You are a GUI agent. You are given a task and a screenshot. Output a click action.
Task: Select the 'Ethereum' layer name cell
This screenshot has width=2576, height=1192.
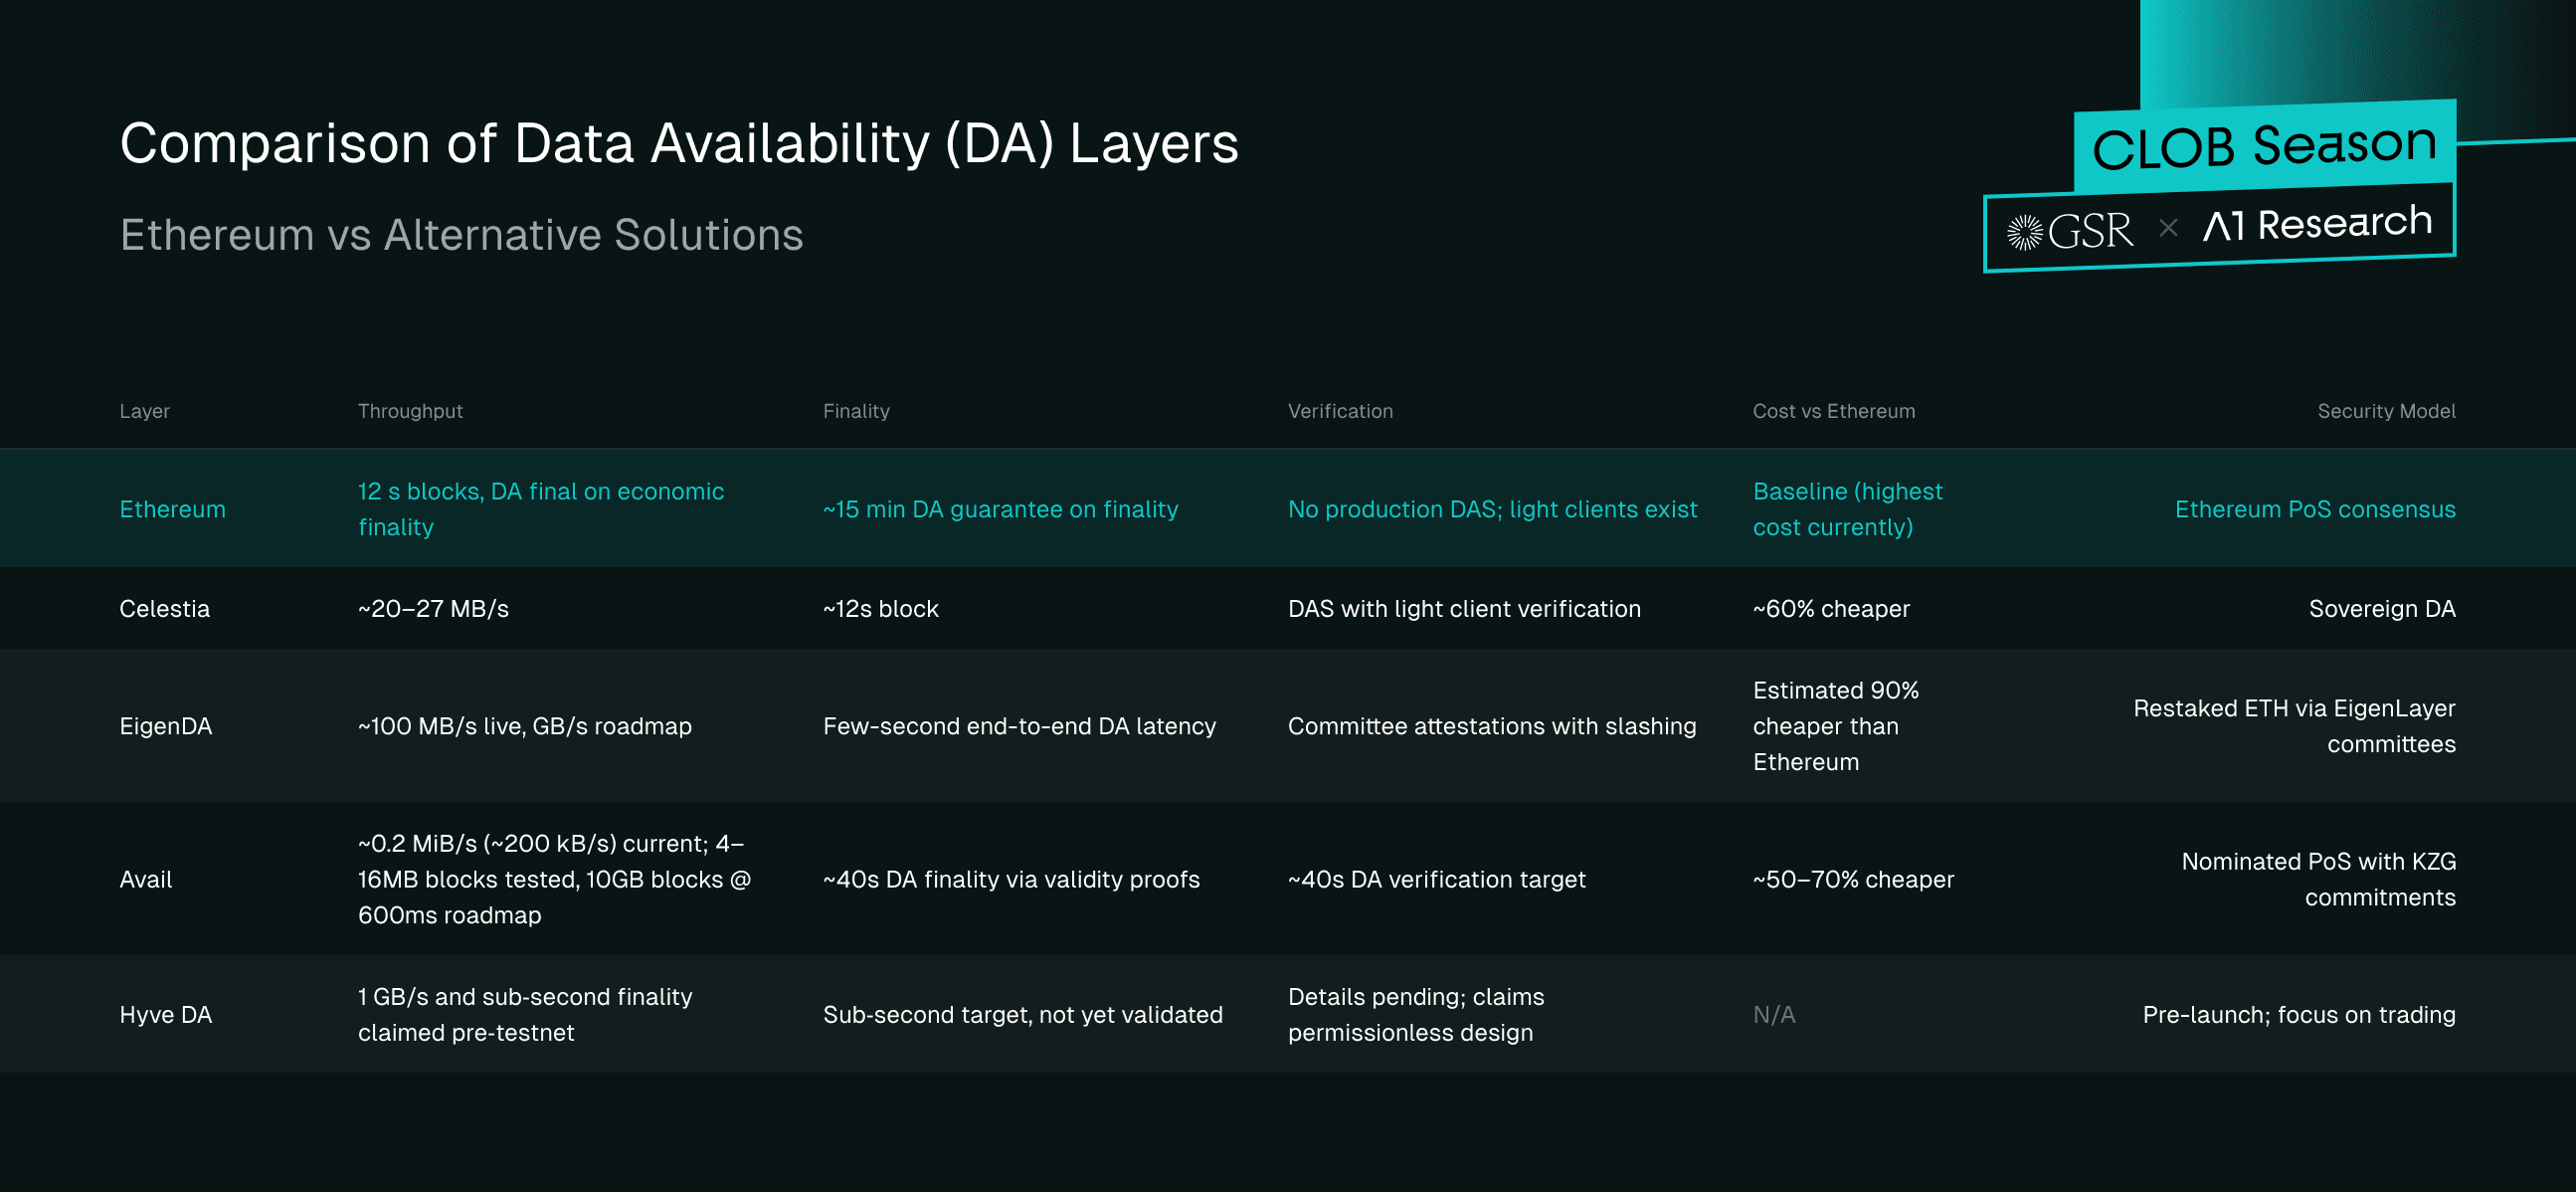click(x=172, y=509)
